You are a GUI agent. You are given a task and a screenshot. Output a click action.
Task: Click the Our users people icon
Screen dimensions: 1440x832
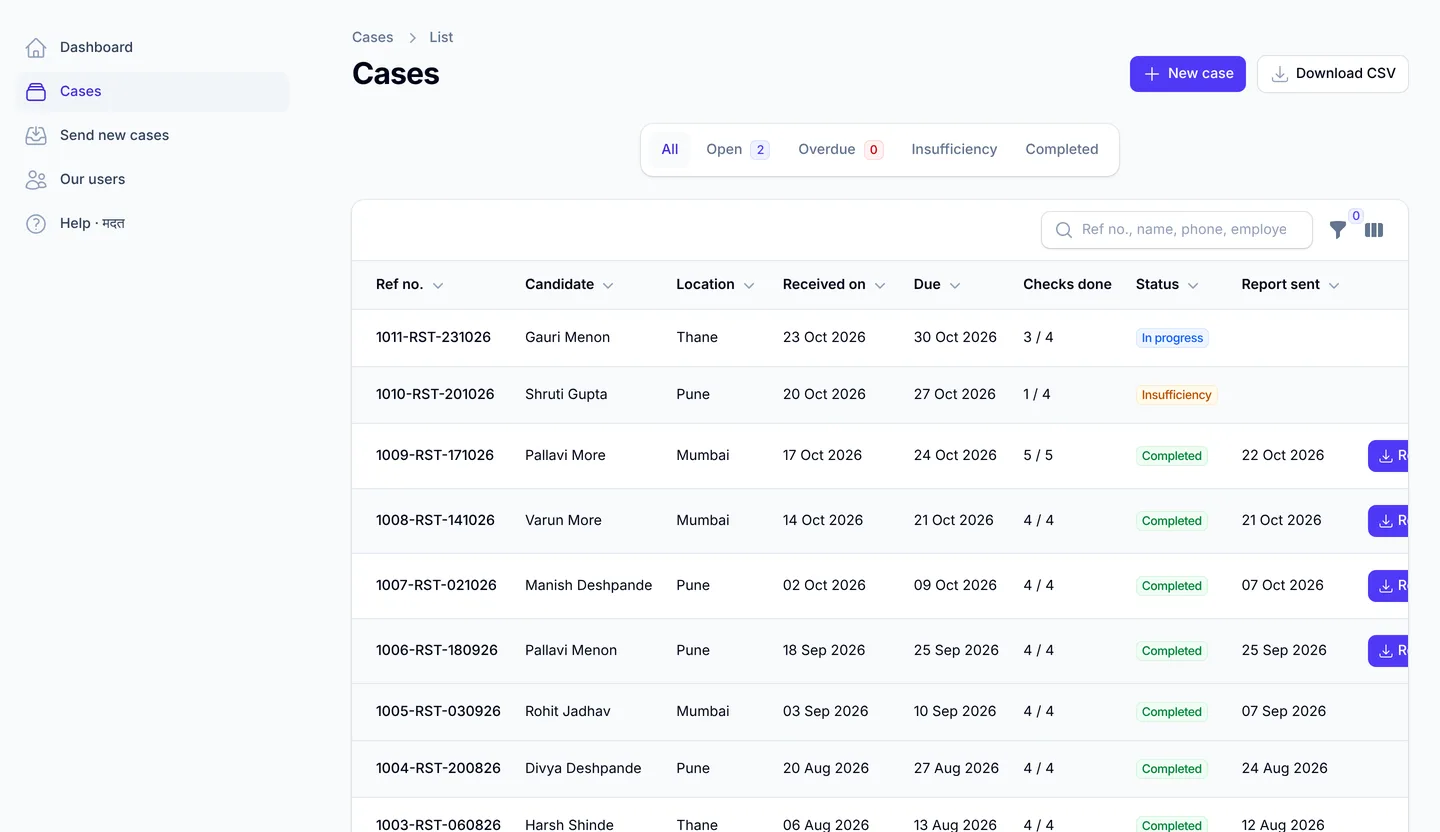pyautogui.click(x=36, y=179)
